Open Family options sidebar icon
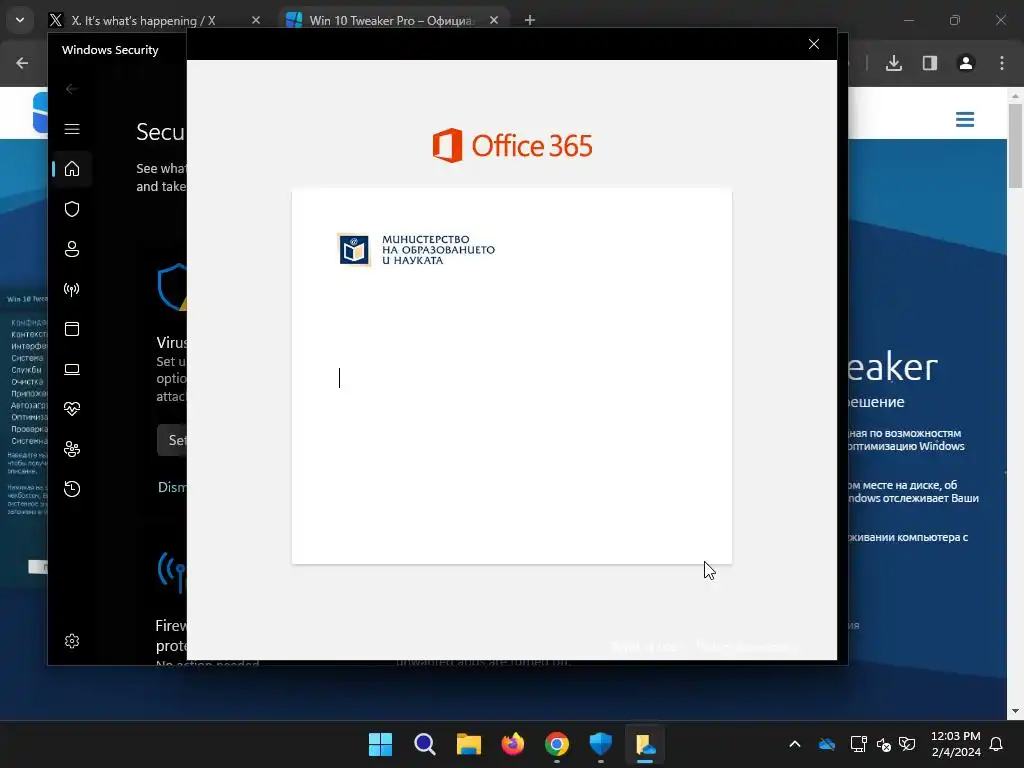The image size is (1024, 768). (72, 449)
